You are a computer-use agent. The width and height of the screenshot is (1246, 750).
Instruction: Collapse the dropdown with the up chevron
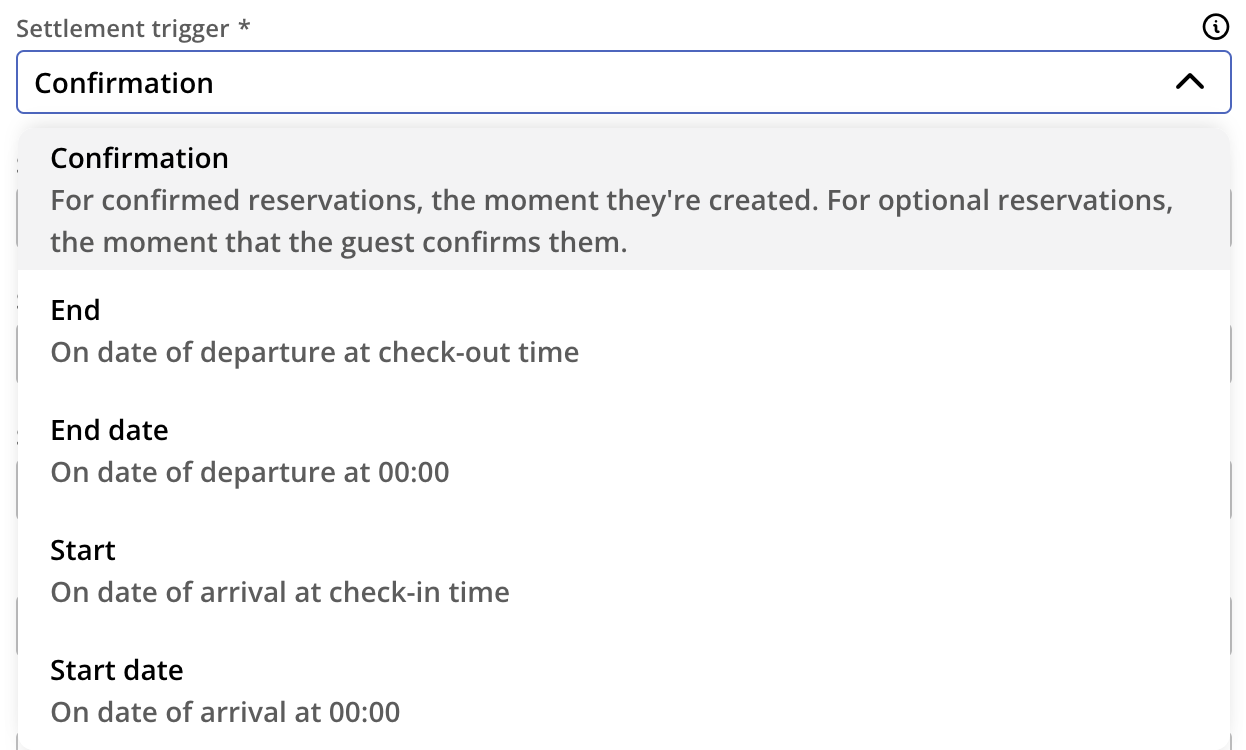(1190, 82)
